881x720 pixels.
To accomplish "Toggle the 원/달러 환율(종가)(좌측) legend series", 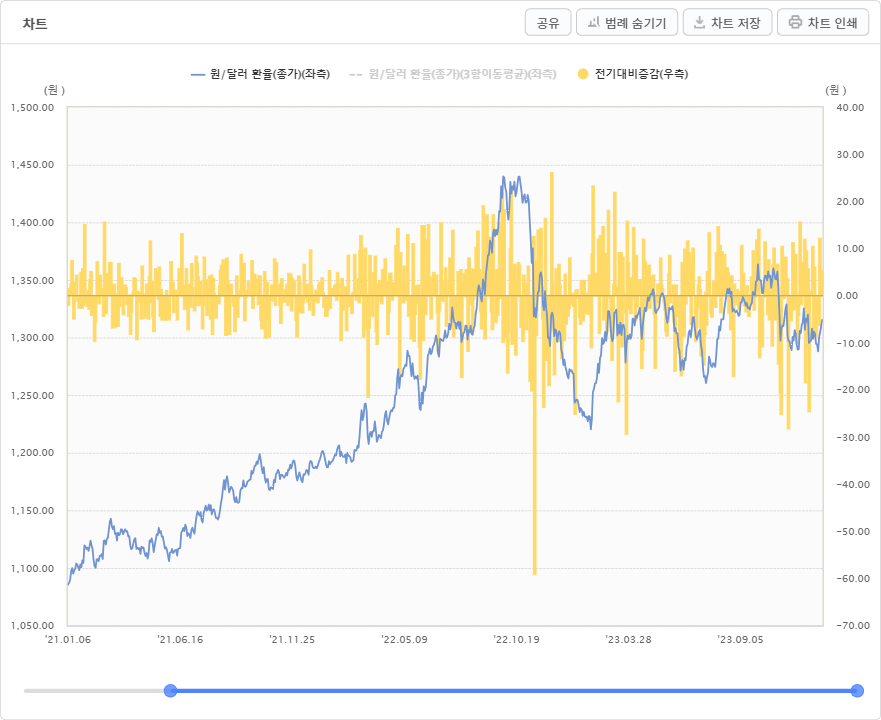I will tap(261, 74).
